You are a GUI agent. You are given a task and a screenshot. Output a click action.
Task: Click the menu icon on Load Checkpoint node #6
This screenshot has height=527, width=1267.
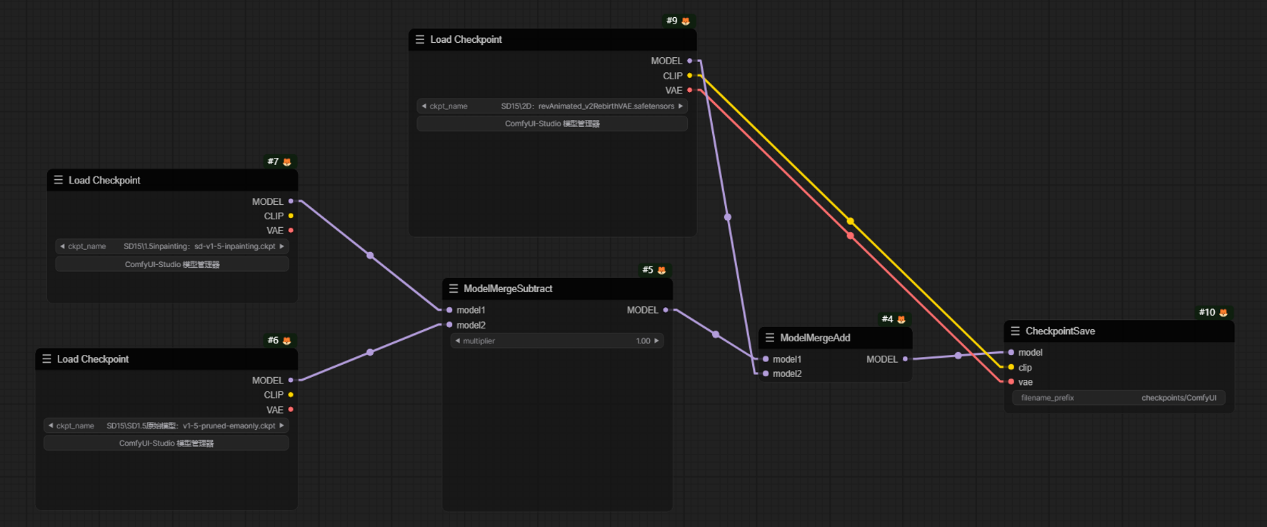click(x=46, y=359)
